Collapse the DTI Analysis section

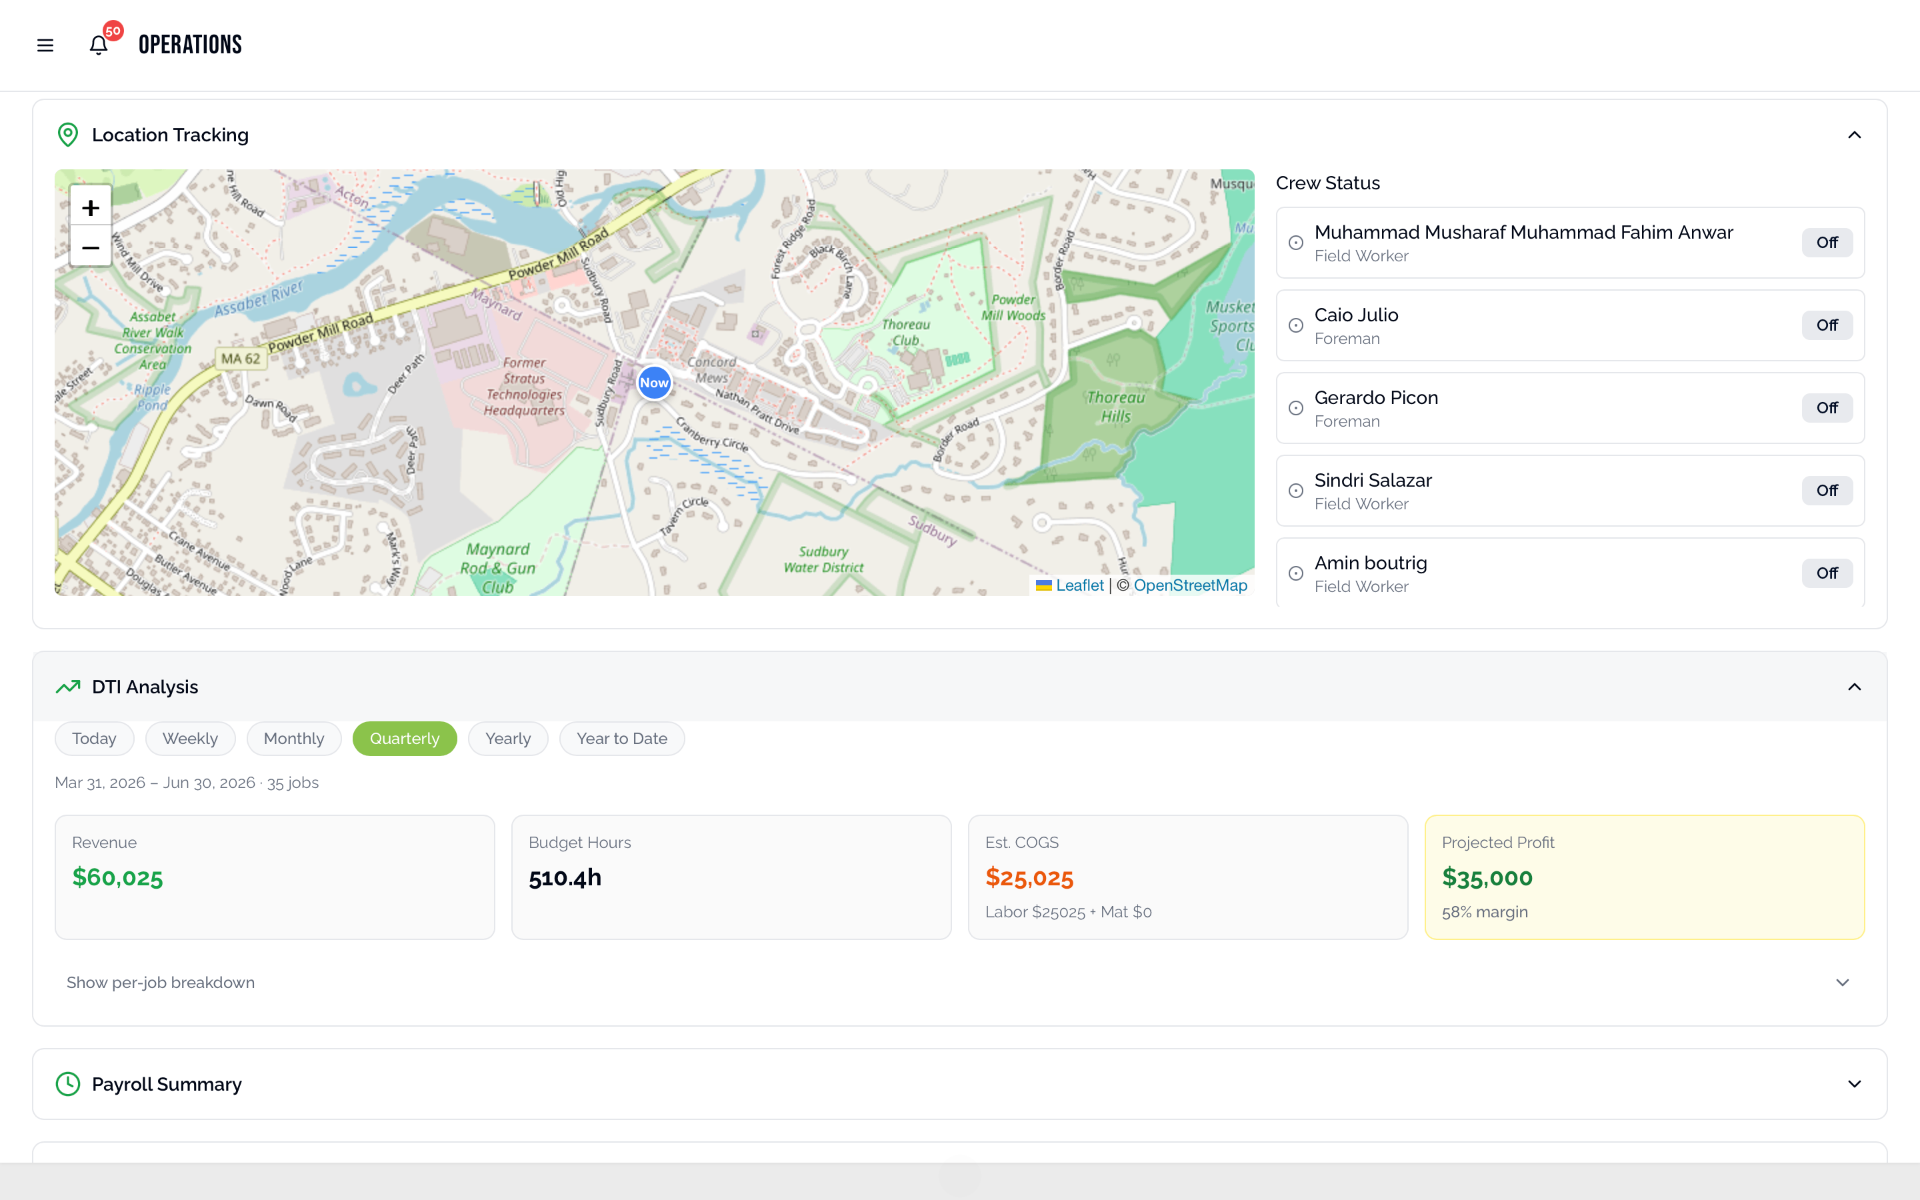[1854, 687]
